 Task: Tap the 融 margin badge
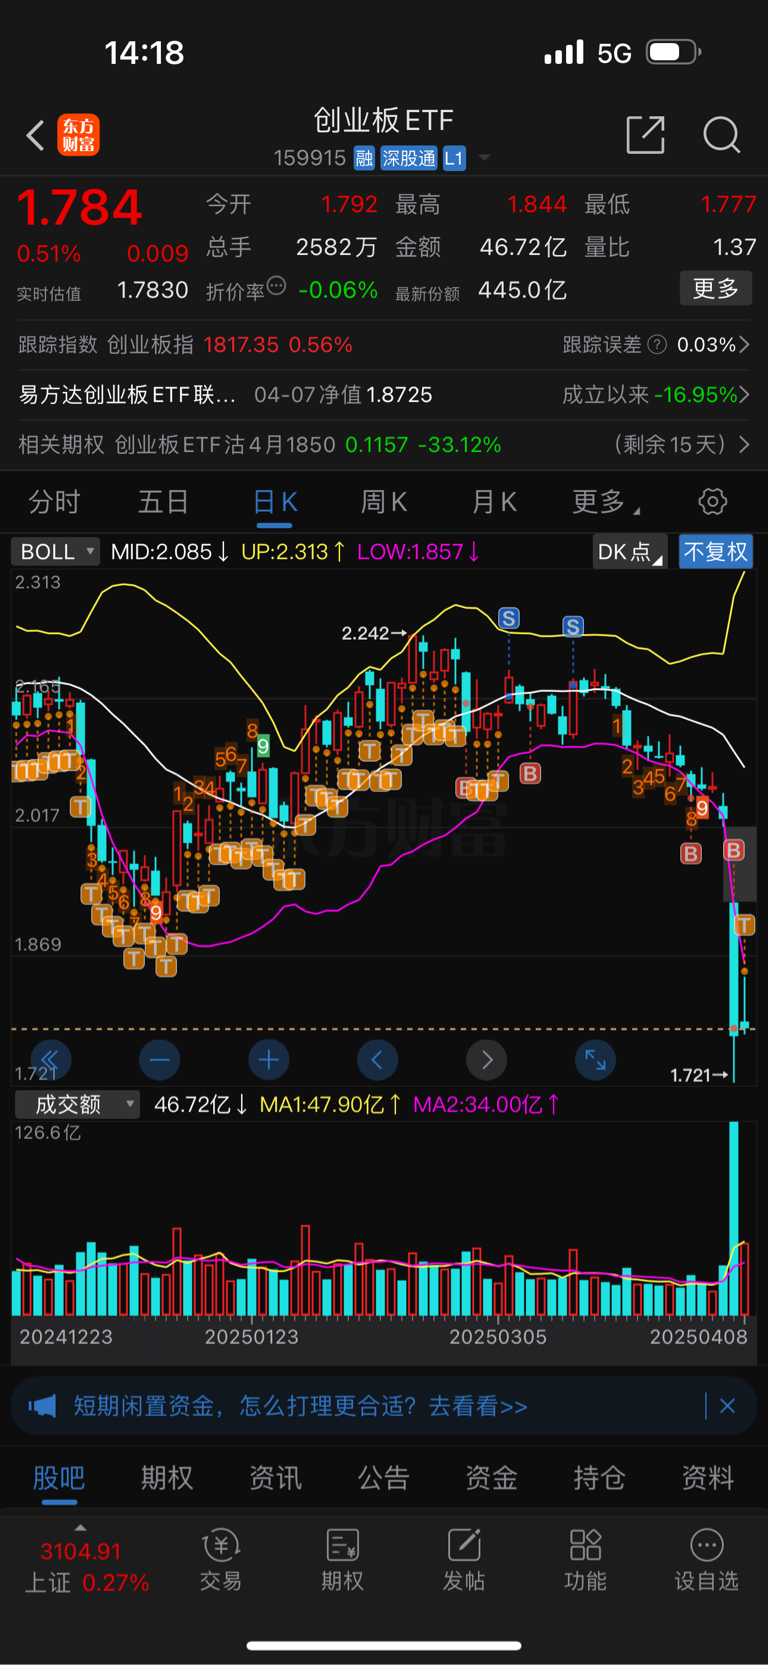click(364, 158)
